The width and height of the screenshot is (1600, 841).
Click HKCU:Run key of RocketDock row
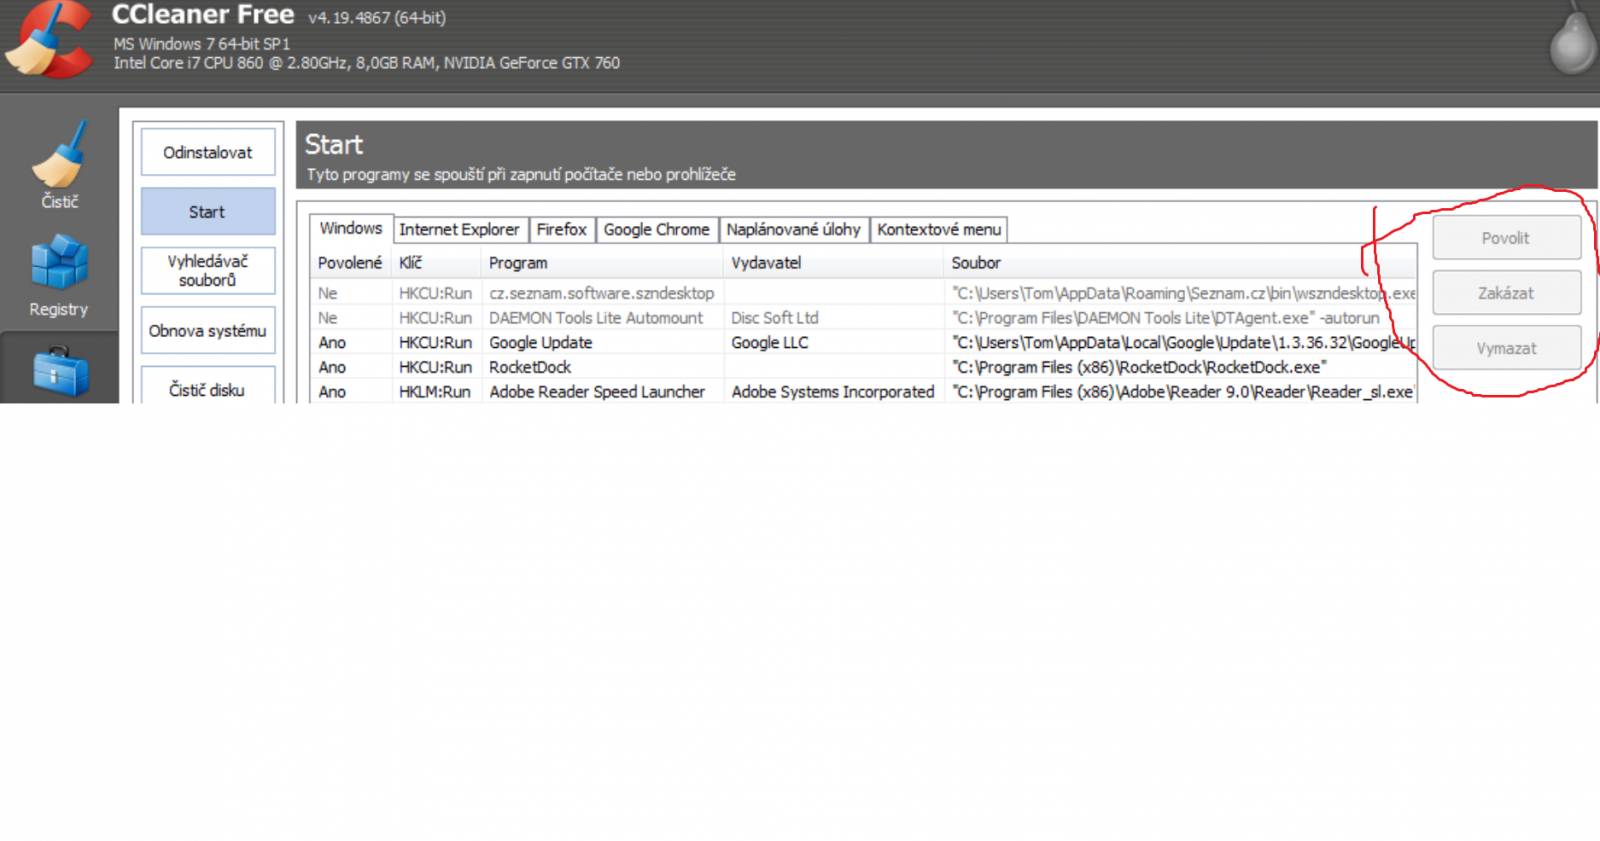435,367
